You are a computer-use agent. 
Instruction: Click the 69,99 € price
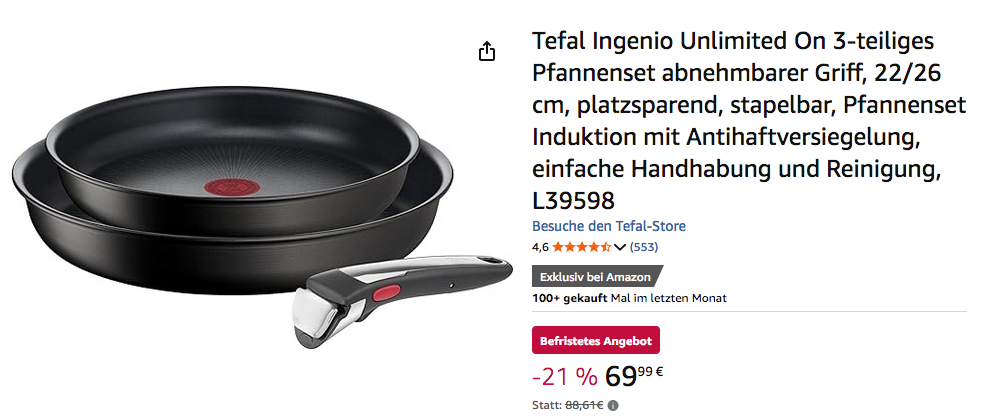click(x=633, y=376)
